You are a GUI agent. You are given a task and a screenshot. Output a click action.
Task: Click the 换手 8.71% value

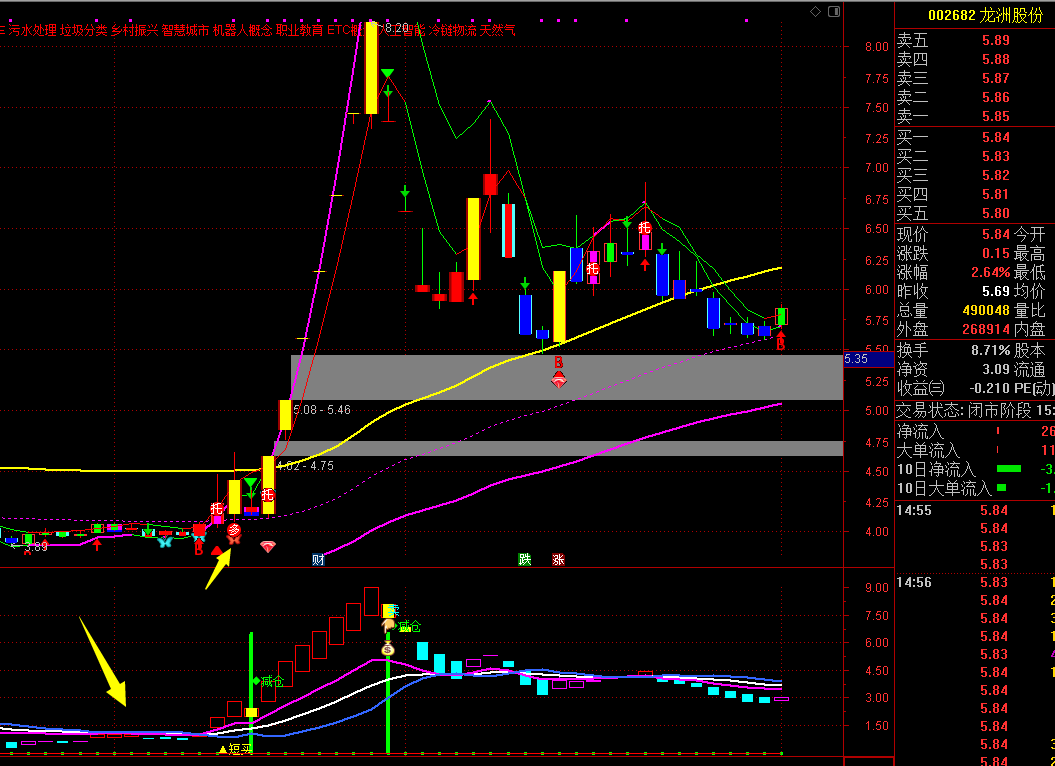click(990, 350)
